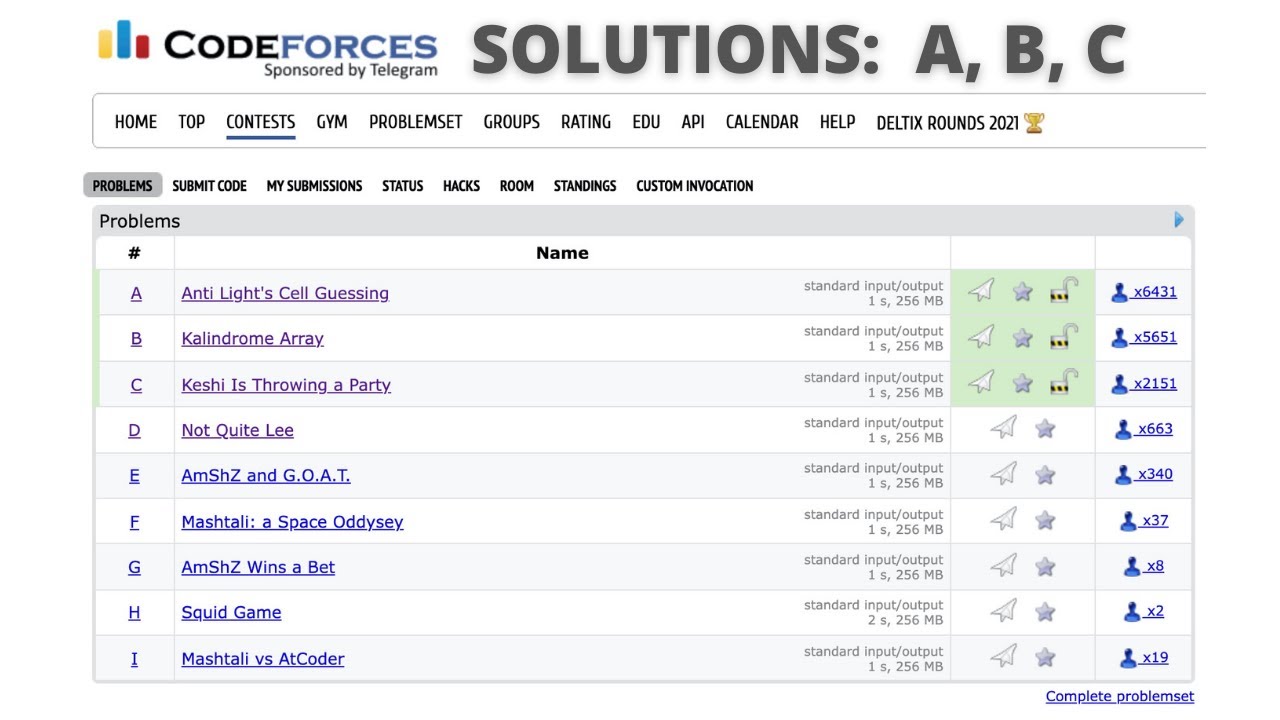Open the TOP menu item
The image size is (1280, 720).
191,122
